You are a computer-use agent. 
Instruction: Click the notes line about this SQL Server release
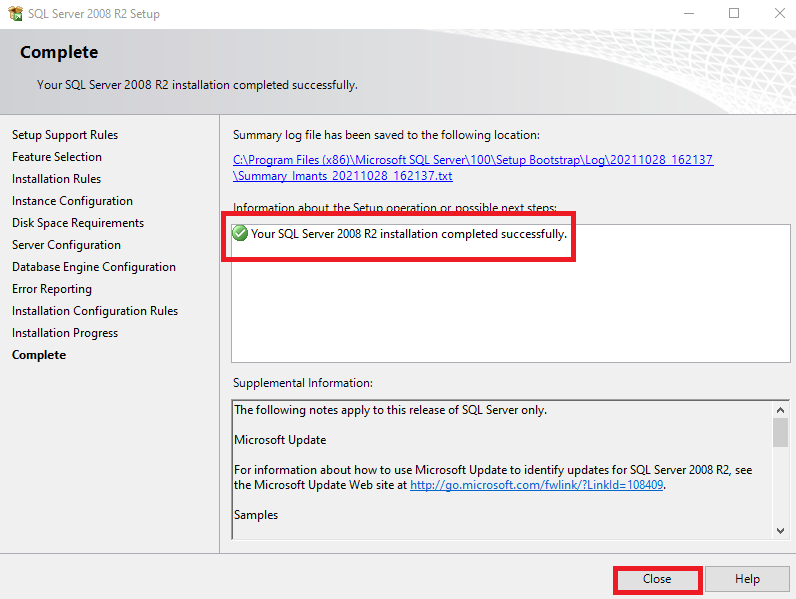pos(390,410)
